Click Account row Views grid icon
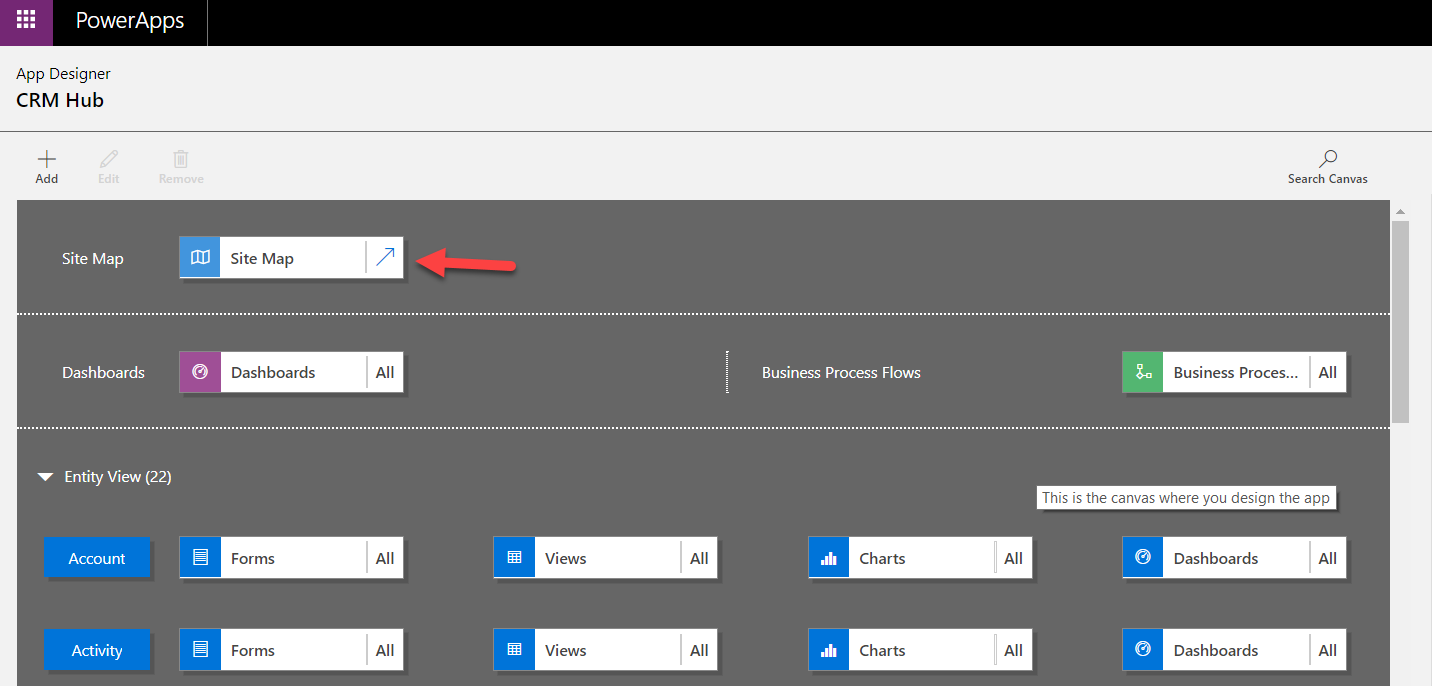Viewport: 1432px width, 686px height. click(x=514, y=558)
